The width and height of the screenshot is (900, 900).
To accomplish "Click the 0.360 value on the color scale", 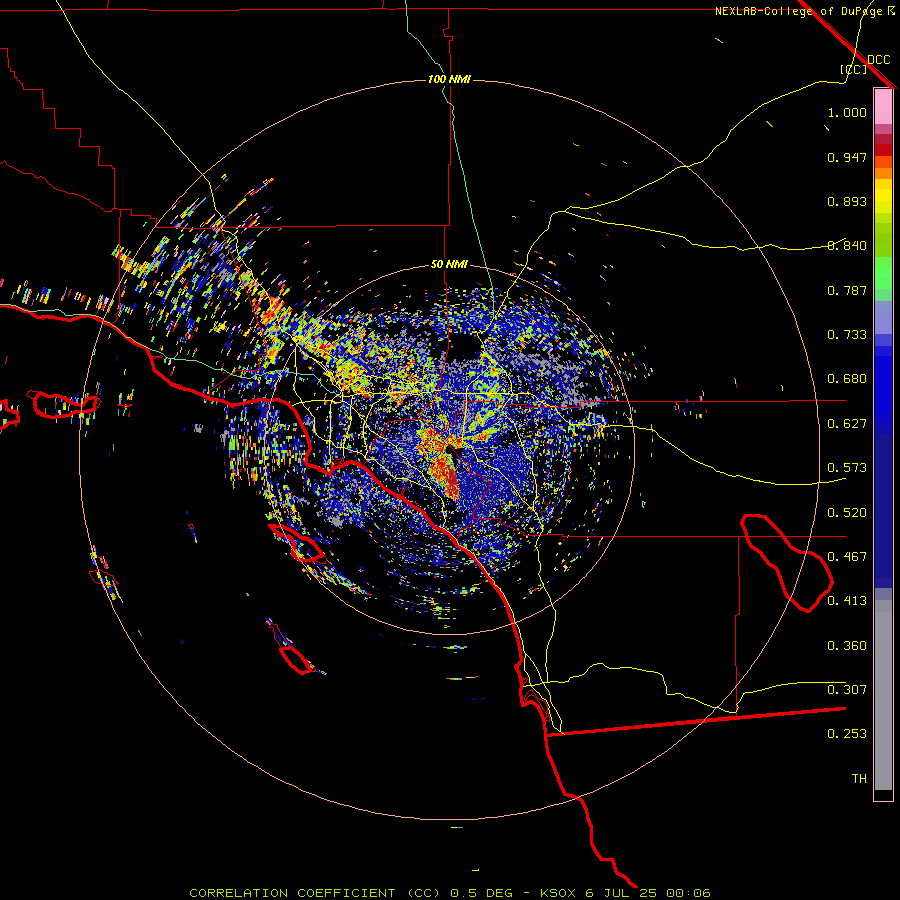I will click(x=847, y=646).
